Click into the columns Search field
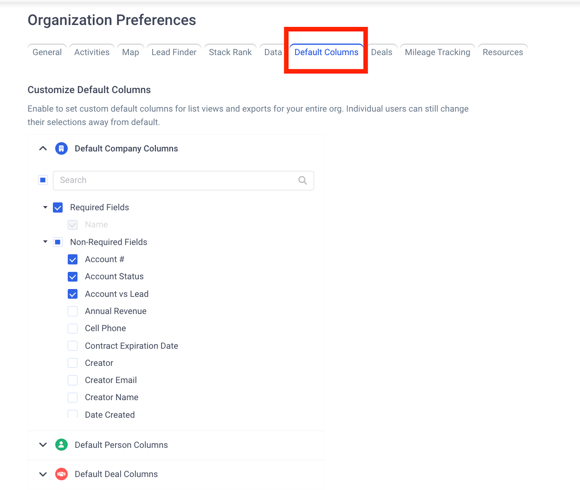Viewport: 580px width, 490px height. click(x=183, y=180)
